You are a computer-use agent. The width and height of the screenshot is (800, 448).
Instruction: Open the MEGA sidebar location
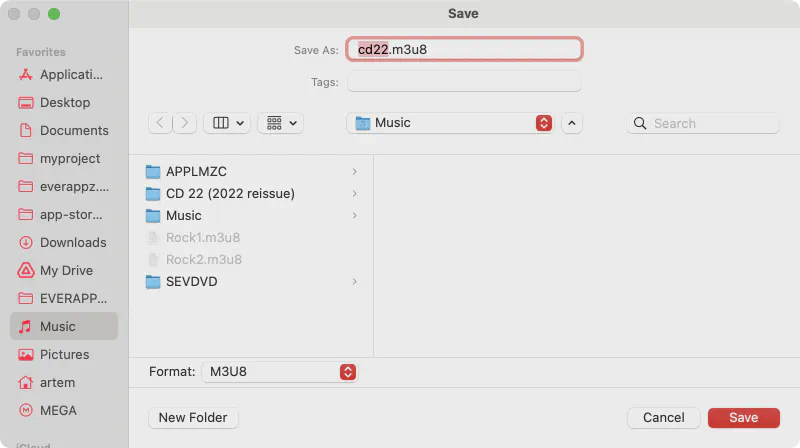[x=58, y=410]
